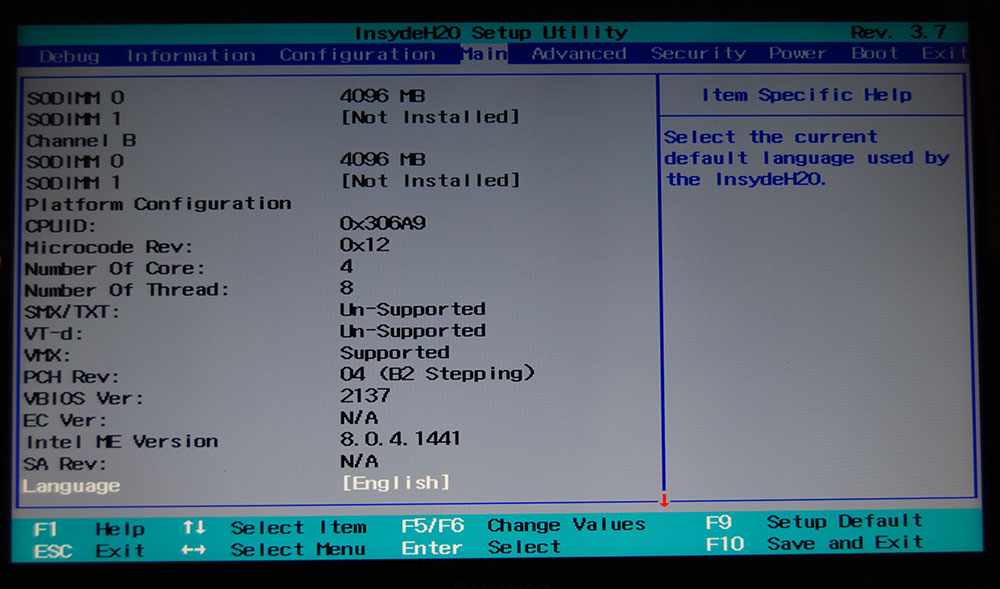Click the Channel B heading

(81, 140)
